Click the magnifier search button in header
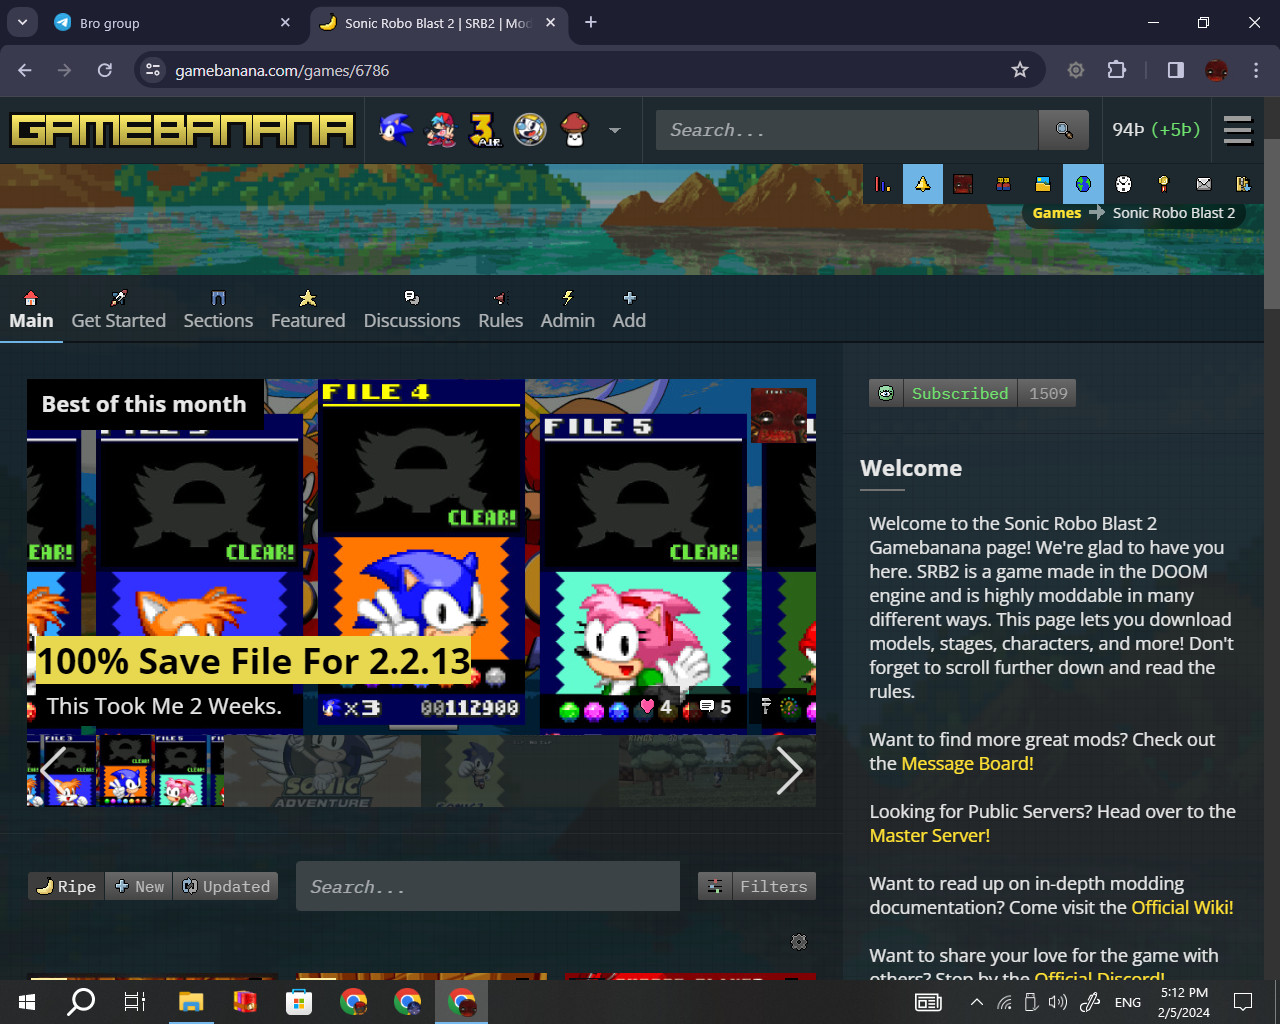Screen dimensions: 1280x1024 coord(1064,130)
